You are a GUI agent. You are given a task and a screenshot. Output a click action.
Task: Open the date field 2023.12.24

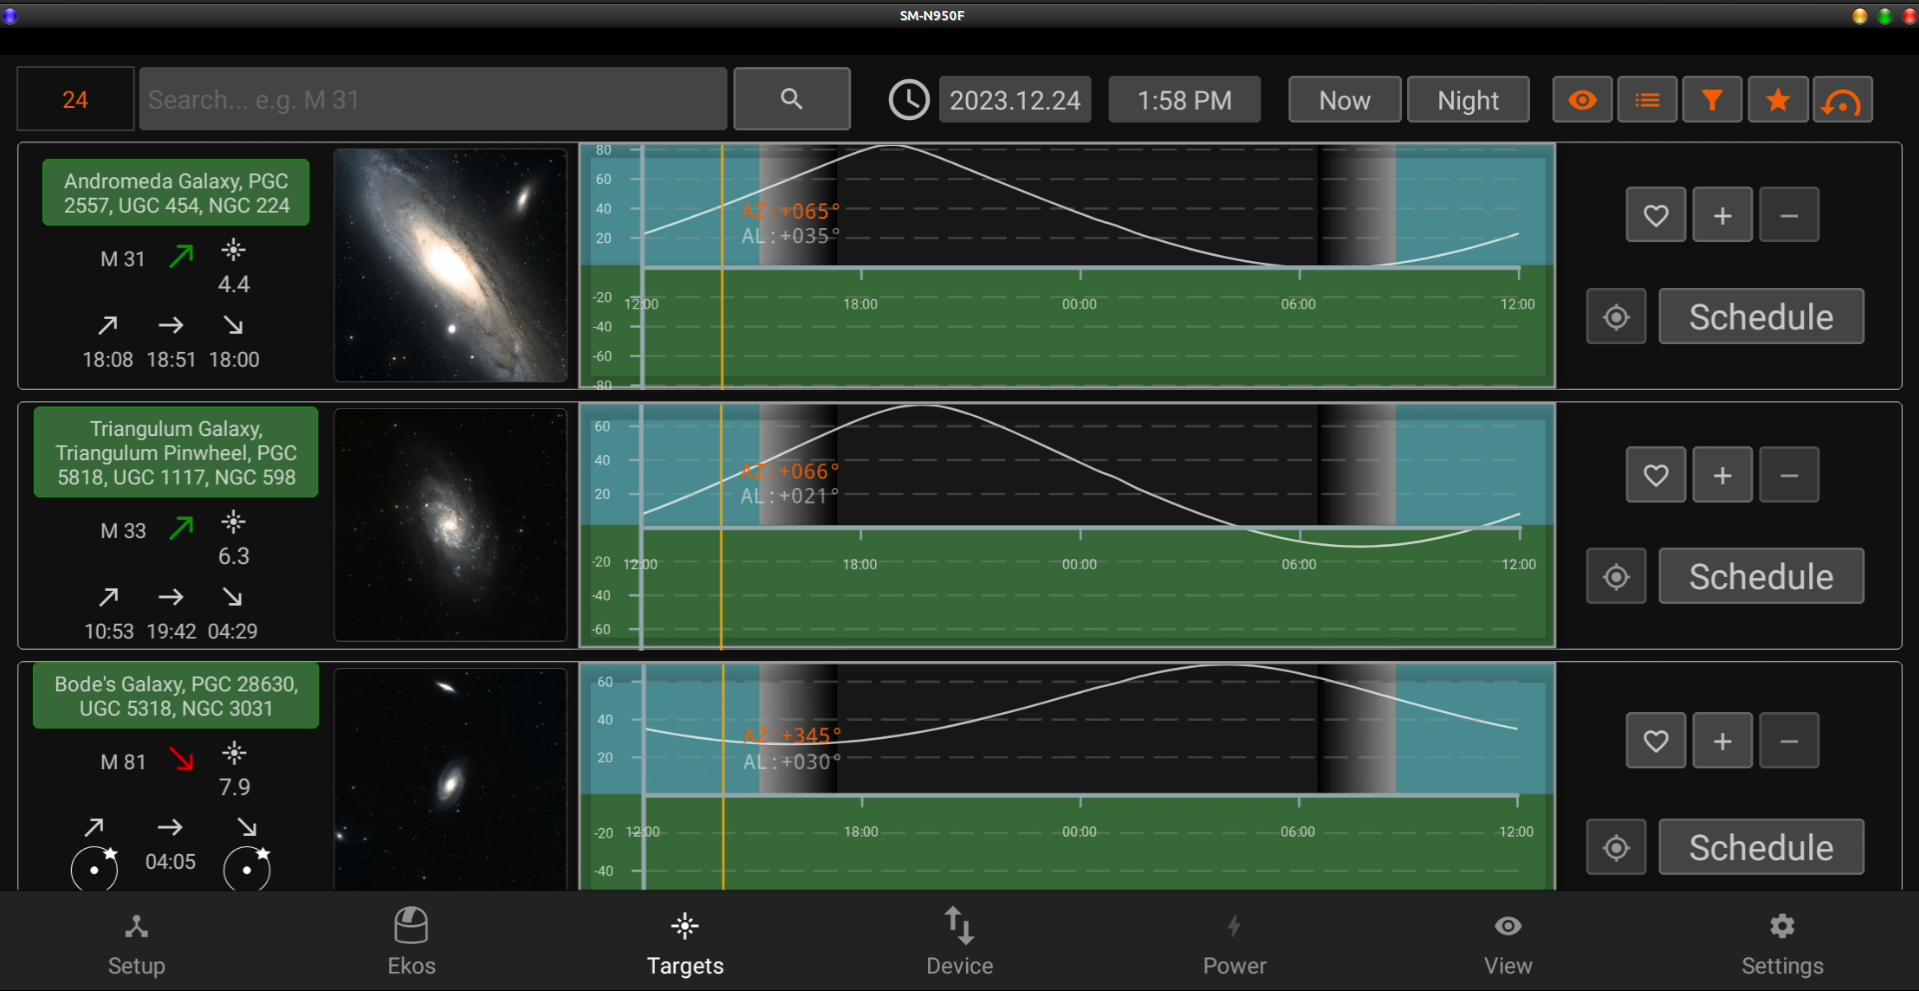pos(1015,100)
